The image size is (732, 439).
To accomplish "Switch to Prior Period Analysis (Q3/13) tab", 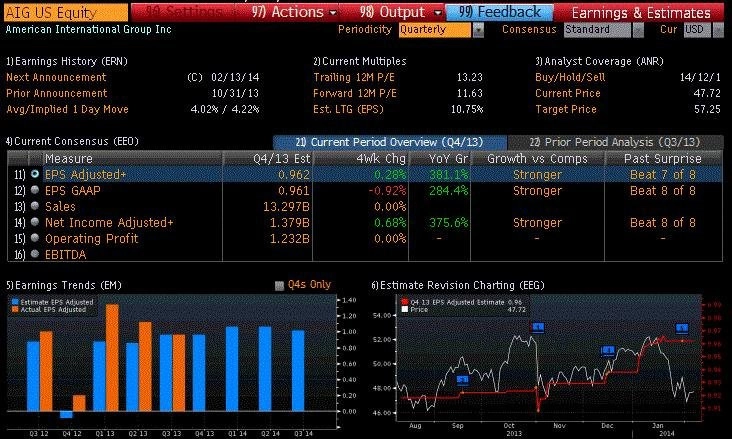I will 615,142.
